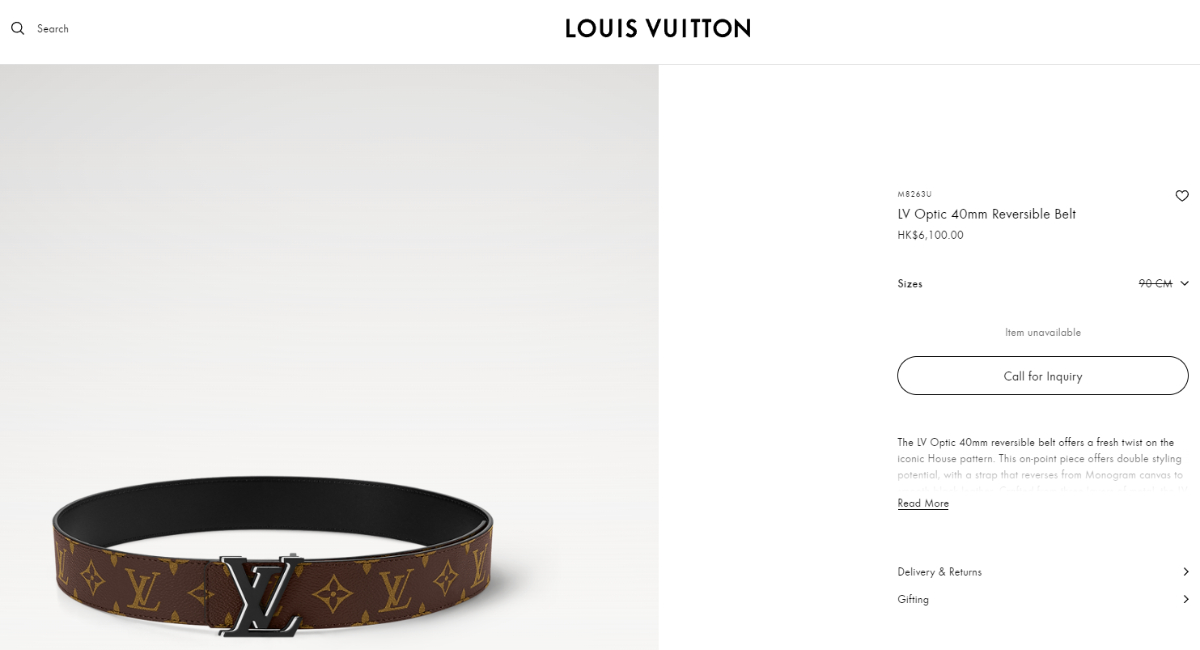Click the HK$6,100.00 price text
The height and width of the screenshot is (650, 1200).
pos(930,235)
